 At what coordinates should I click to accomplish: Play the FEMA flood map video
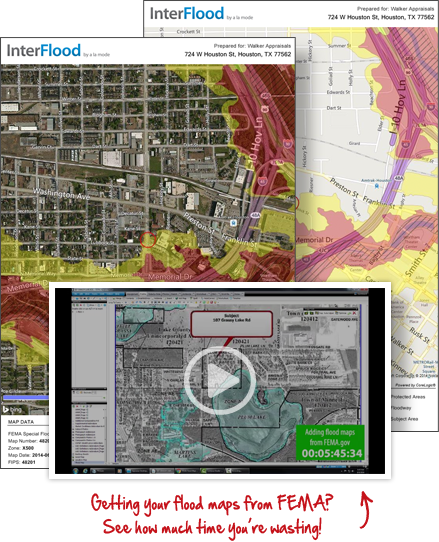(220, 381)
